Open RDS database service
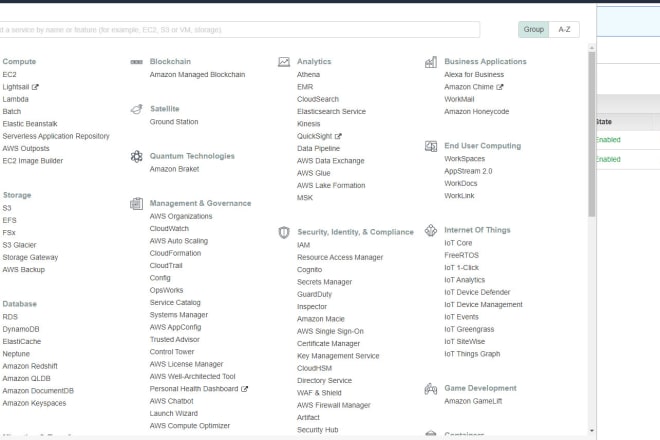Viewport: 660px width, 440px height. click(x=10, y=317)
